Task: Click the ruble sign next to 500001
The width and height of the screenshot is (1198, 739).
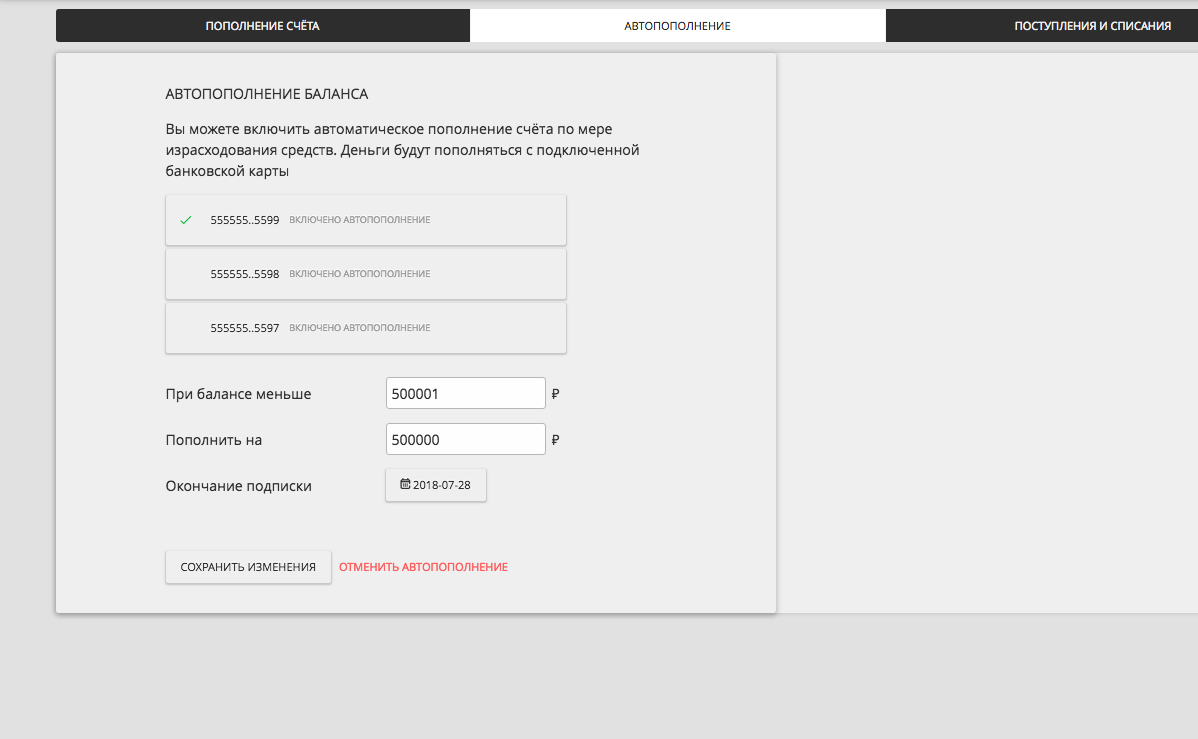Action: [555, 394]
